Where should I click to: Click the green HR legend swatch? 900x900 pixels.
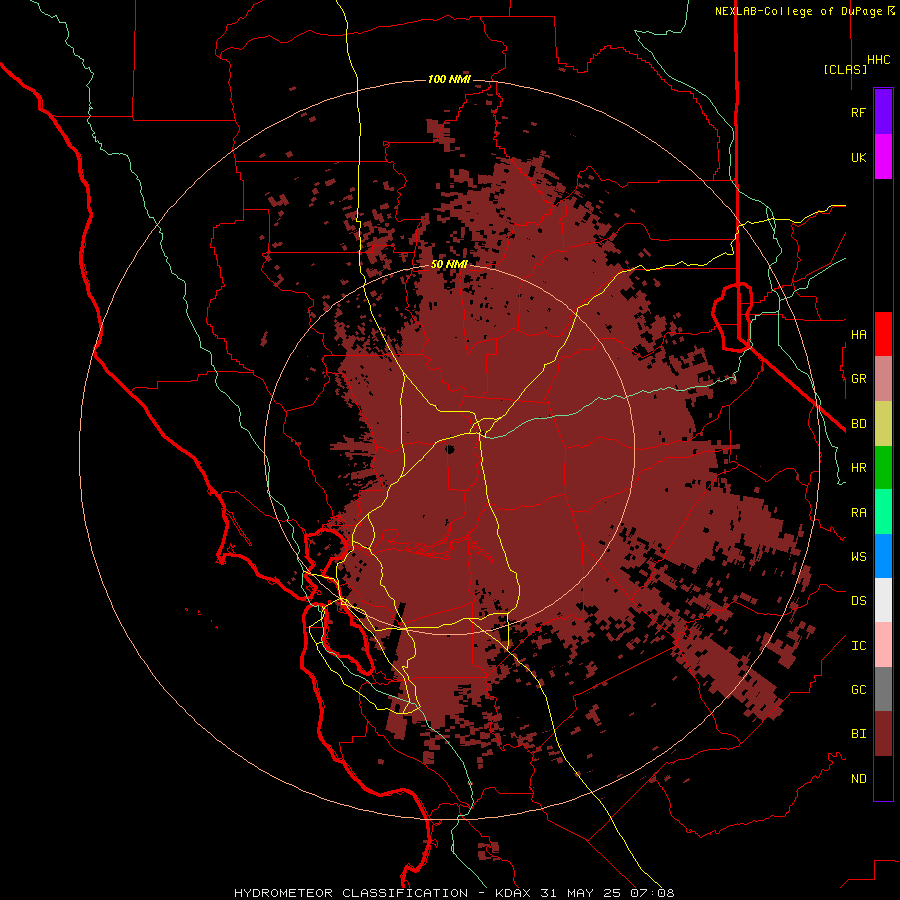click(883, 467)
